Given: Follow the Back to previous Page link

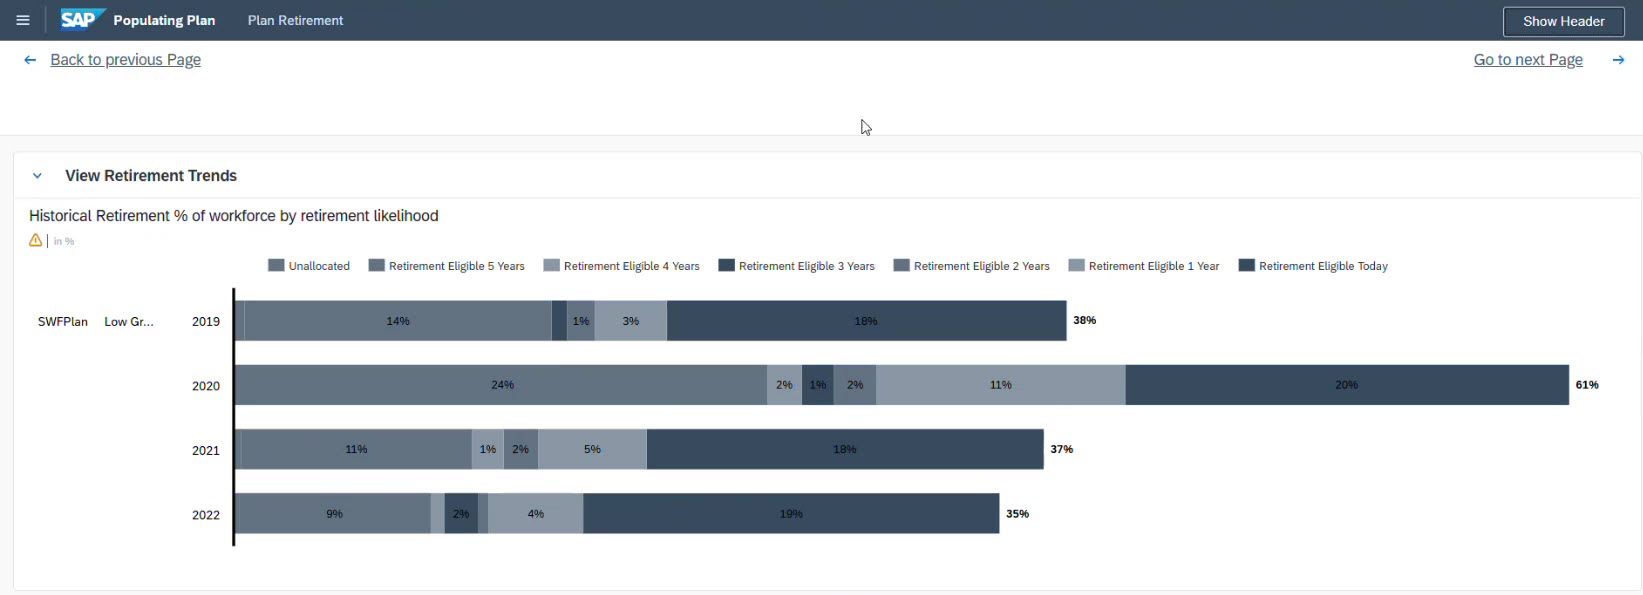Looking at the screenshot, I should 125,60.
